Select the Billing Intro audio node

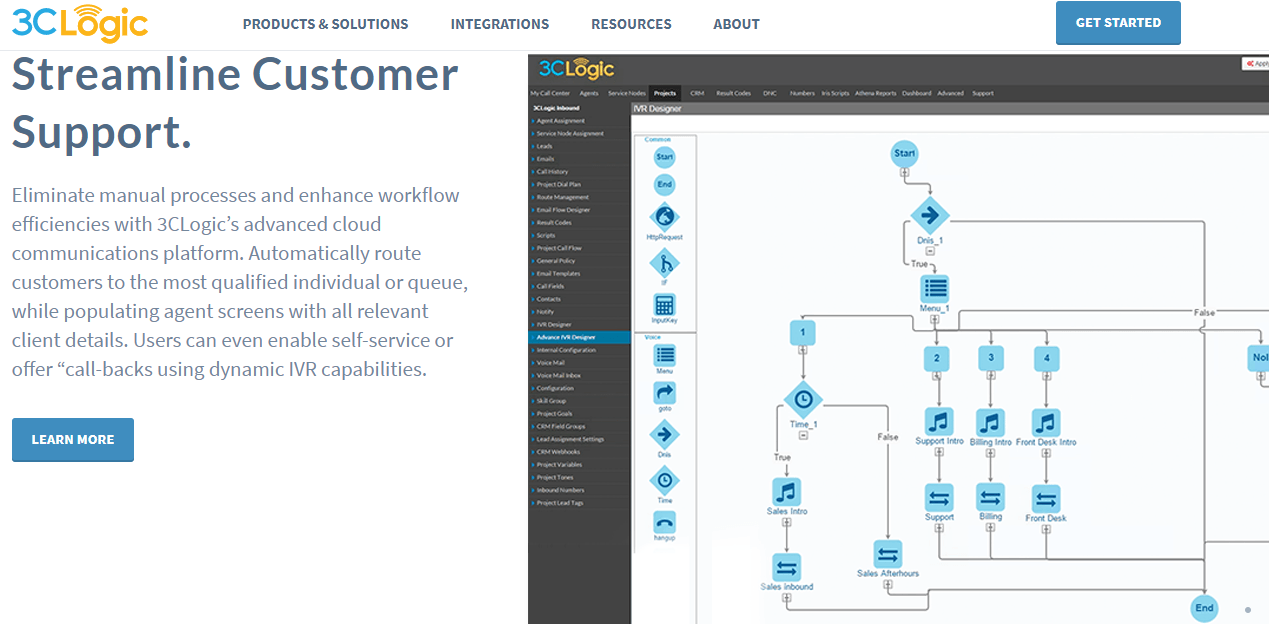pyautogui.click(x=990, y=422)
